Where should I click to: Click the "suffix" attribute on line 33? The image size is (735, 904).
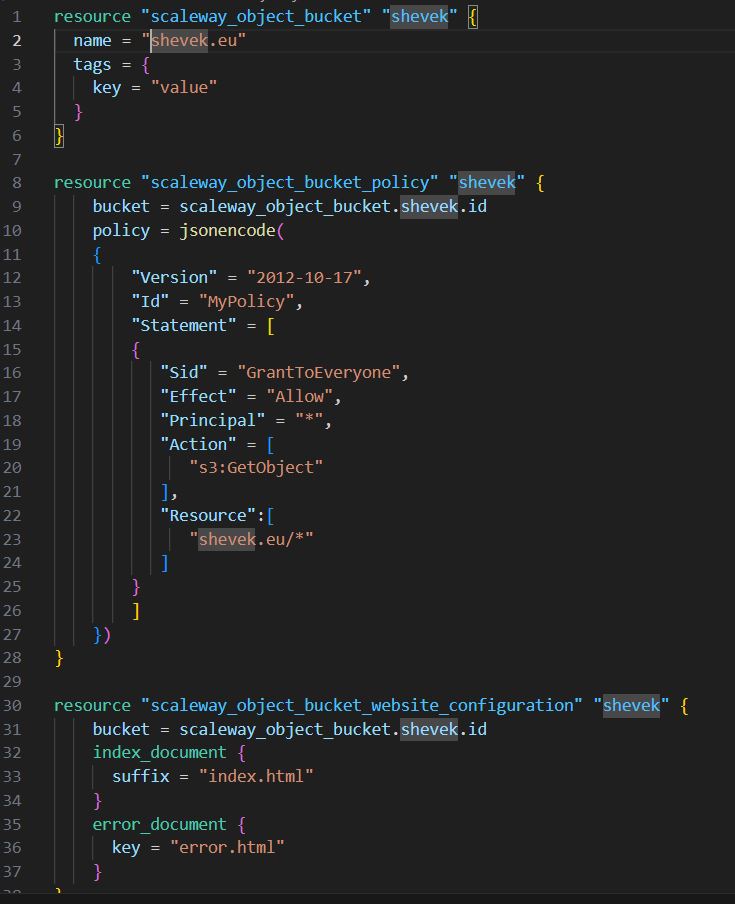tap(141, 777)
